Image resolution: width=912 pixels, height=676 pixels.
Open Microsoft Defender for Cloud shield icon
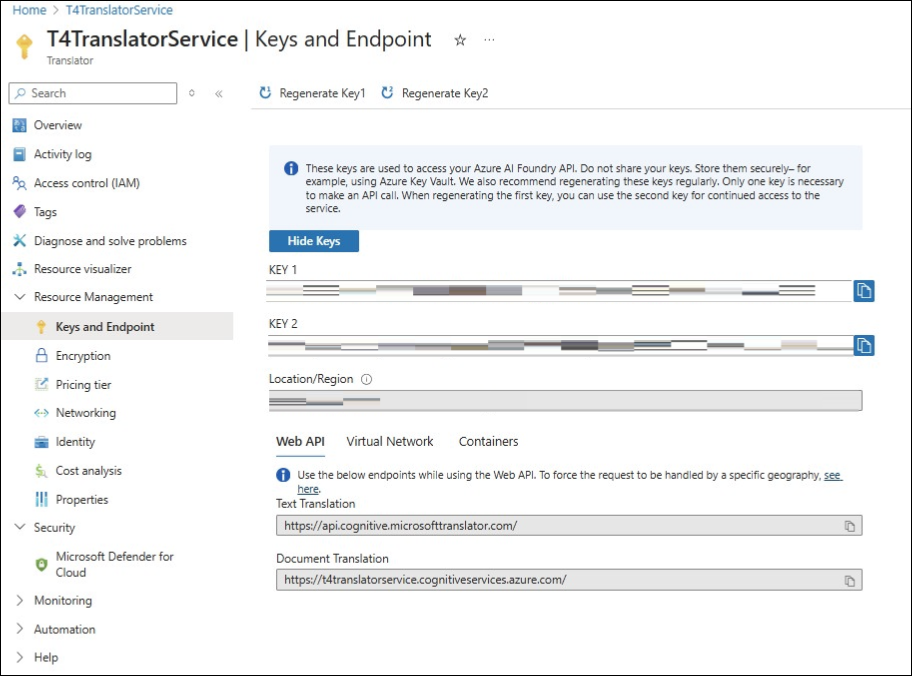tap(41, 564)
